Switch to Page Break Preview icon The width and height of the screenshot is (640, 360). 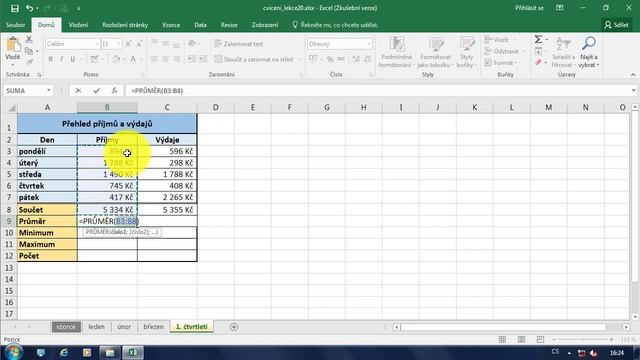pos(540,340)
